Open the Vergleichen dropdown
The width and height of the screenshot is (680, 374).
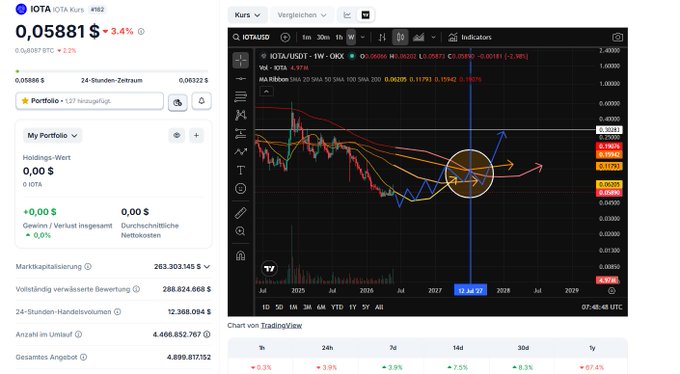point(302,15)
